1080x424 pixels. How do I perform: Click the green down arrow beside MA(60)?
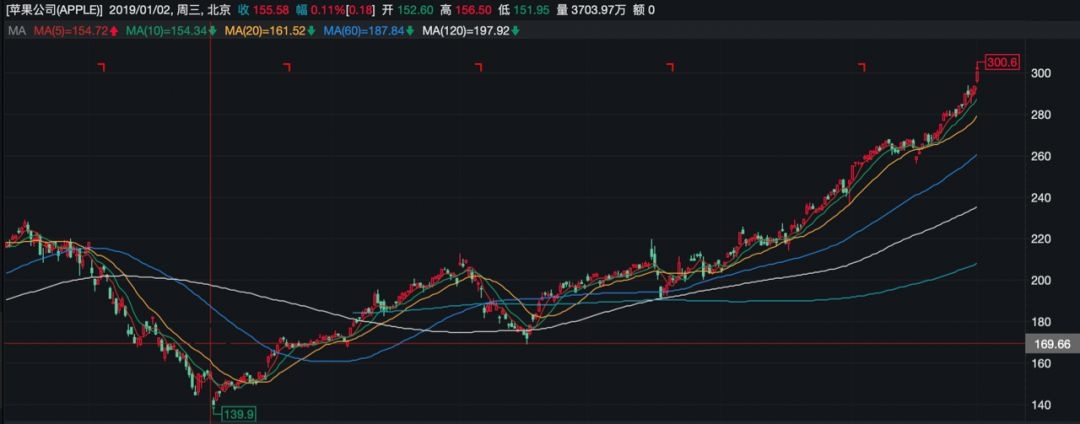pyautogui.click(x=410, y=31)
